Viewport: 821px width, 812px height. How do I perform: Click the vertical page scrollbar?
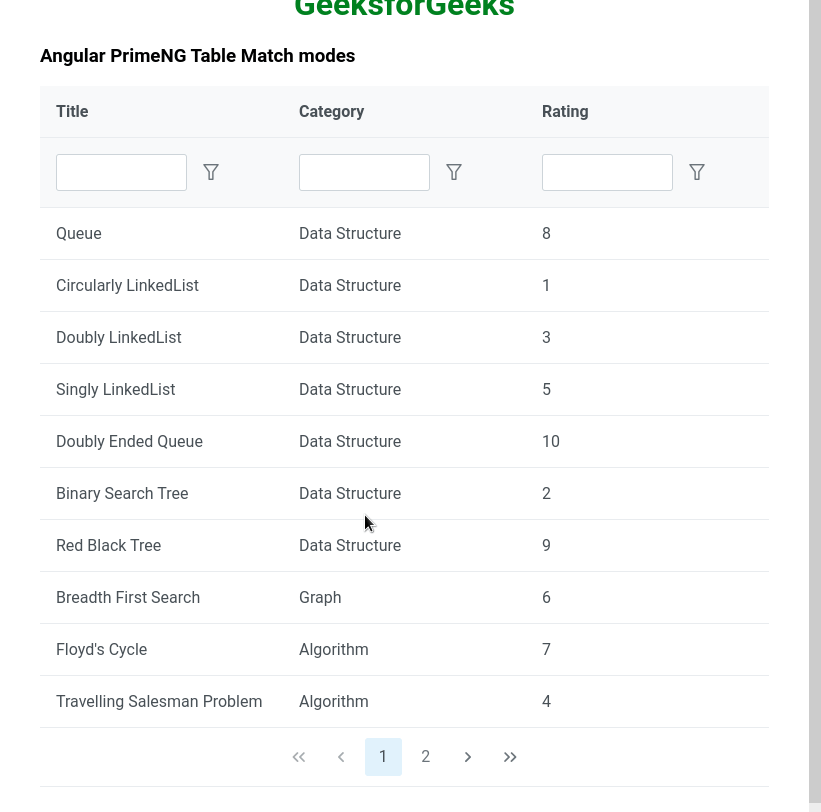[815, 400]
